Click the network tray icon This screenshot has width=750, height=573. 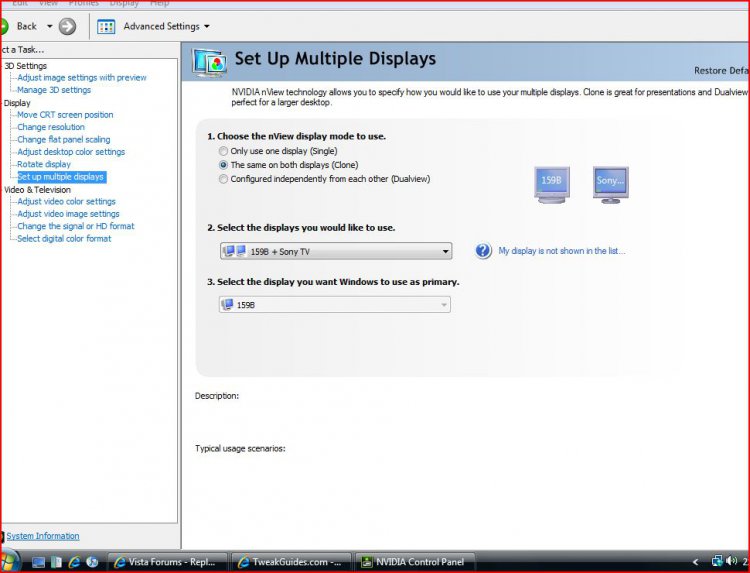pyautogui.click(x=717, y=561)
